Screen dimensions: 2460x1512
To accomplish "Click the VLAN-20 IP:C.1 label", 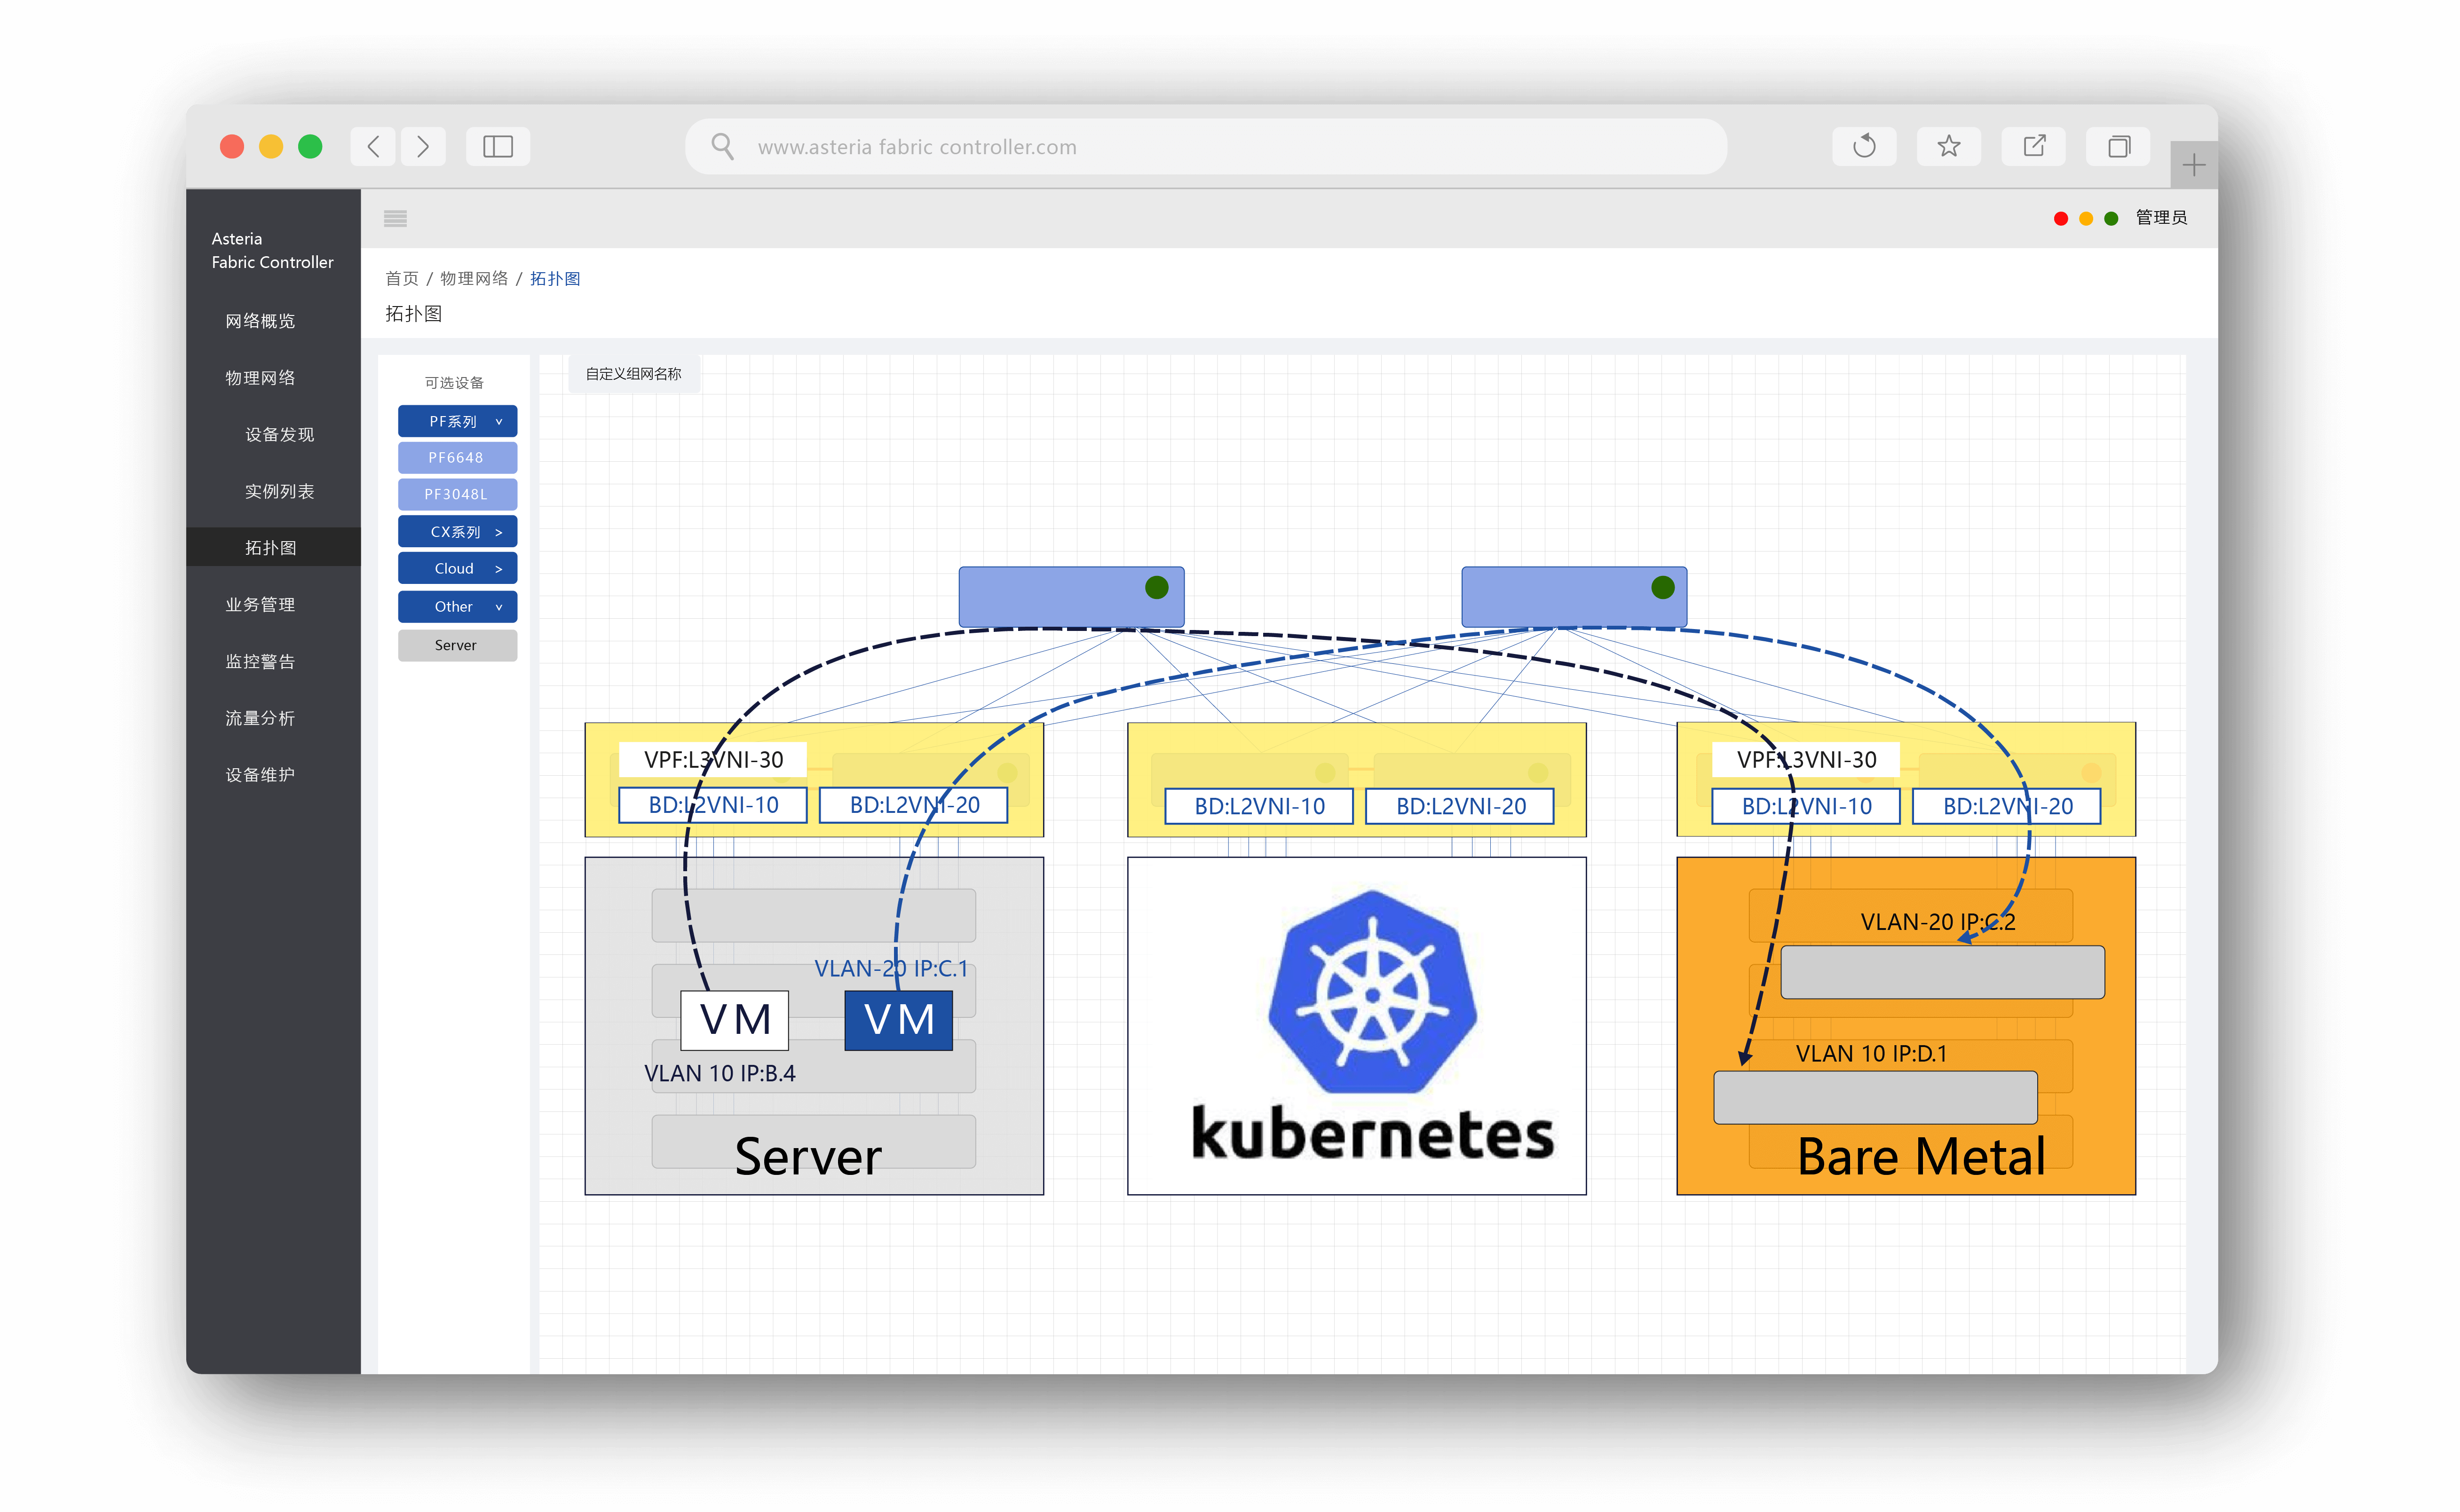I will click(891, 968).
